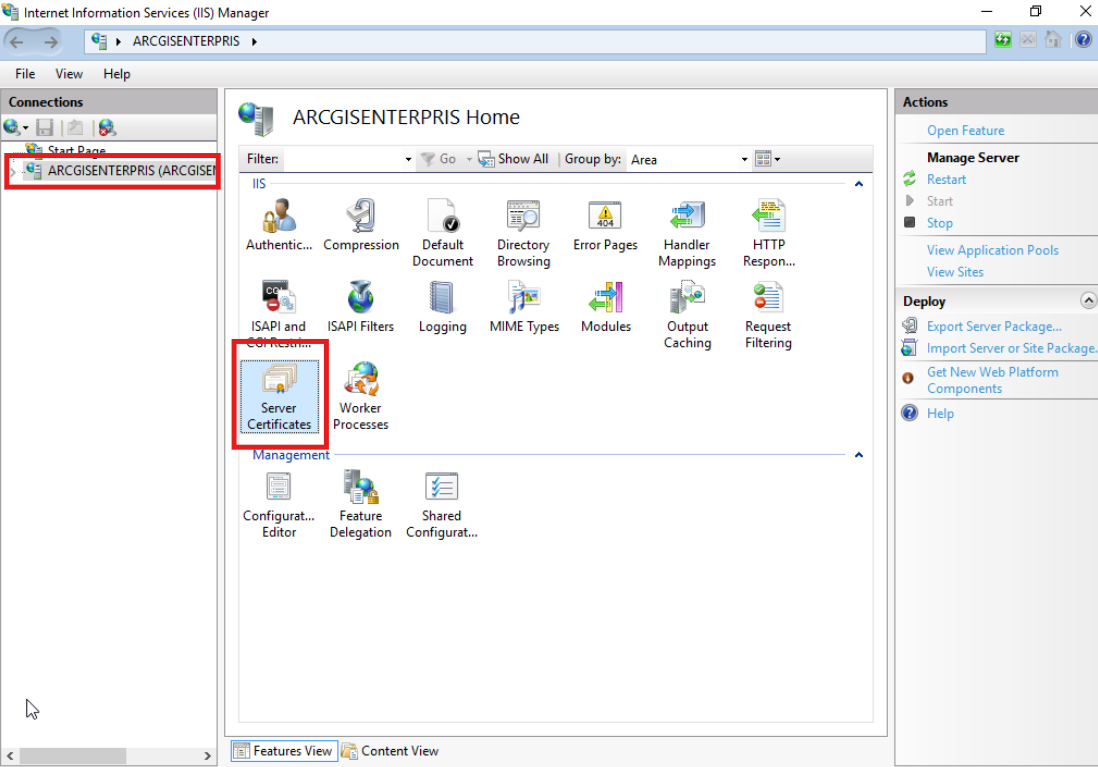Collapse the Management group section
The height and width of the screenshot is (767, 1098).
pos(859,455)
